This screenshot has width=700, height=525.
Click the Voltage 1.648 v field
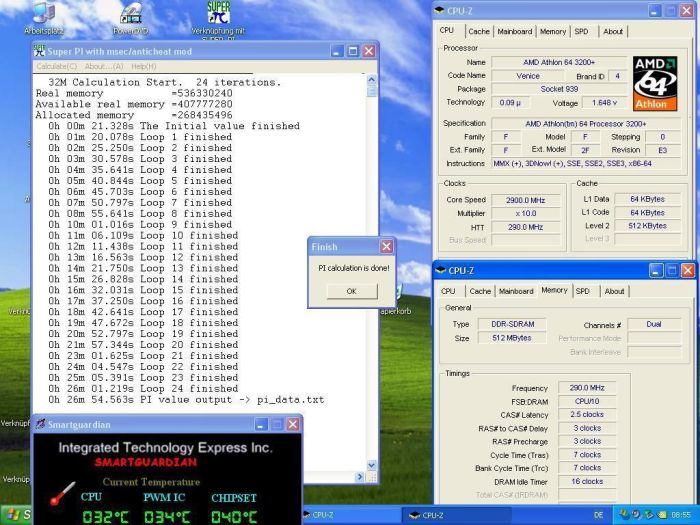(604, 103)
